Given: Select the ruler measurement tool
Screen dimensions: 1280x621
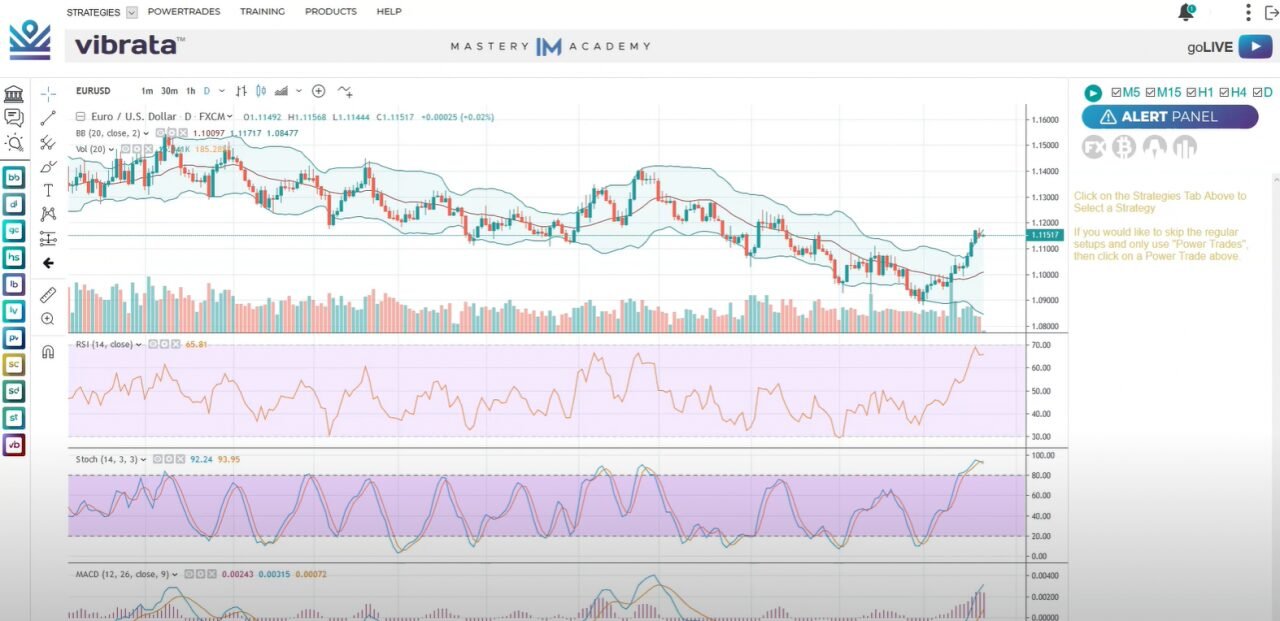Looking at the screenshot, I should pos(48,295).
